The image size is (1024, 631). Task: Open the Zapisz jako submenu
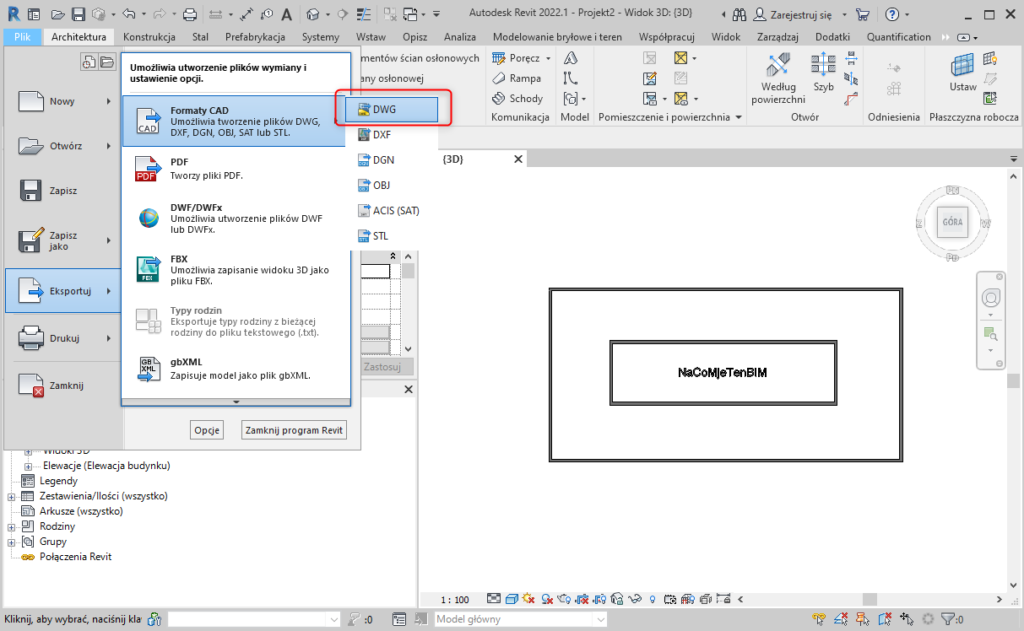[62, 241]
